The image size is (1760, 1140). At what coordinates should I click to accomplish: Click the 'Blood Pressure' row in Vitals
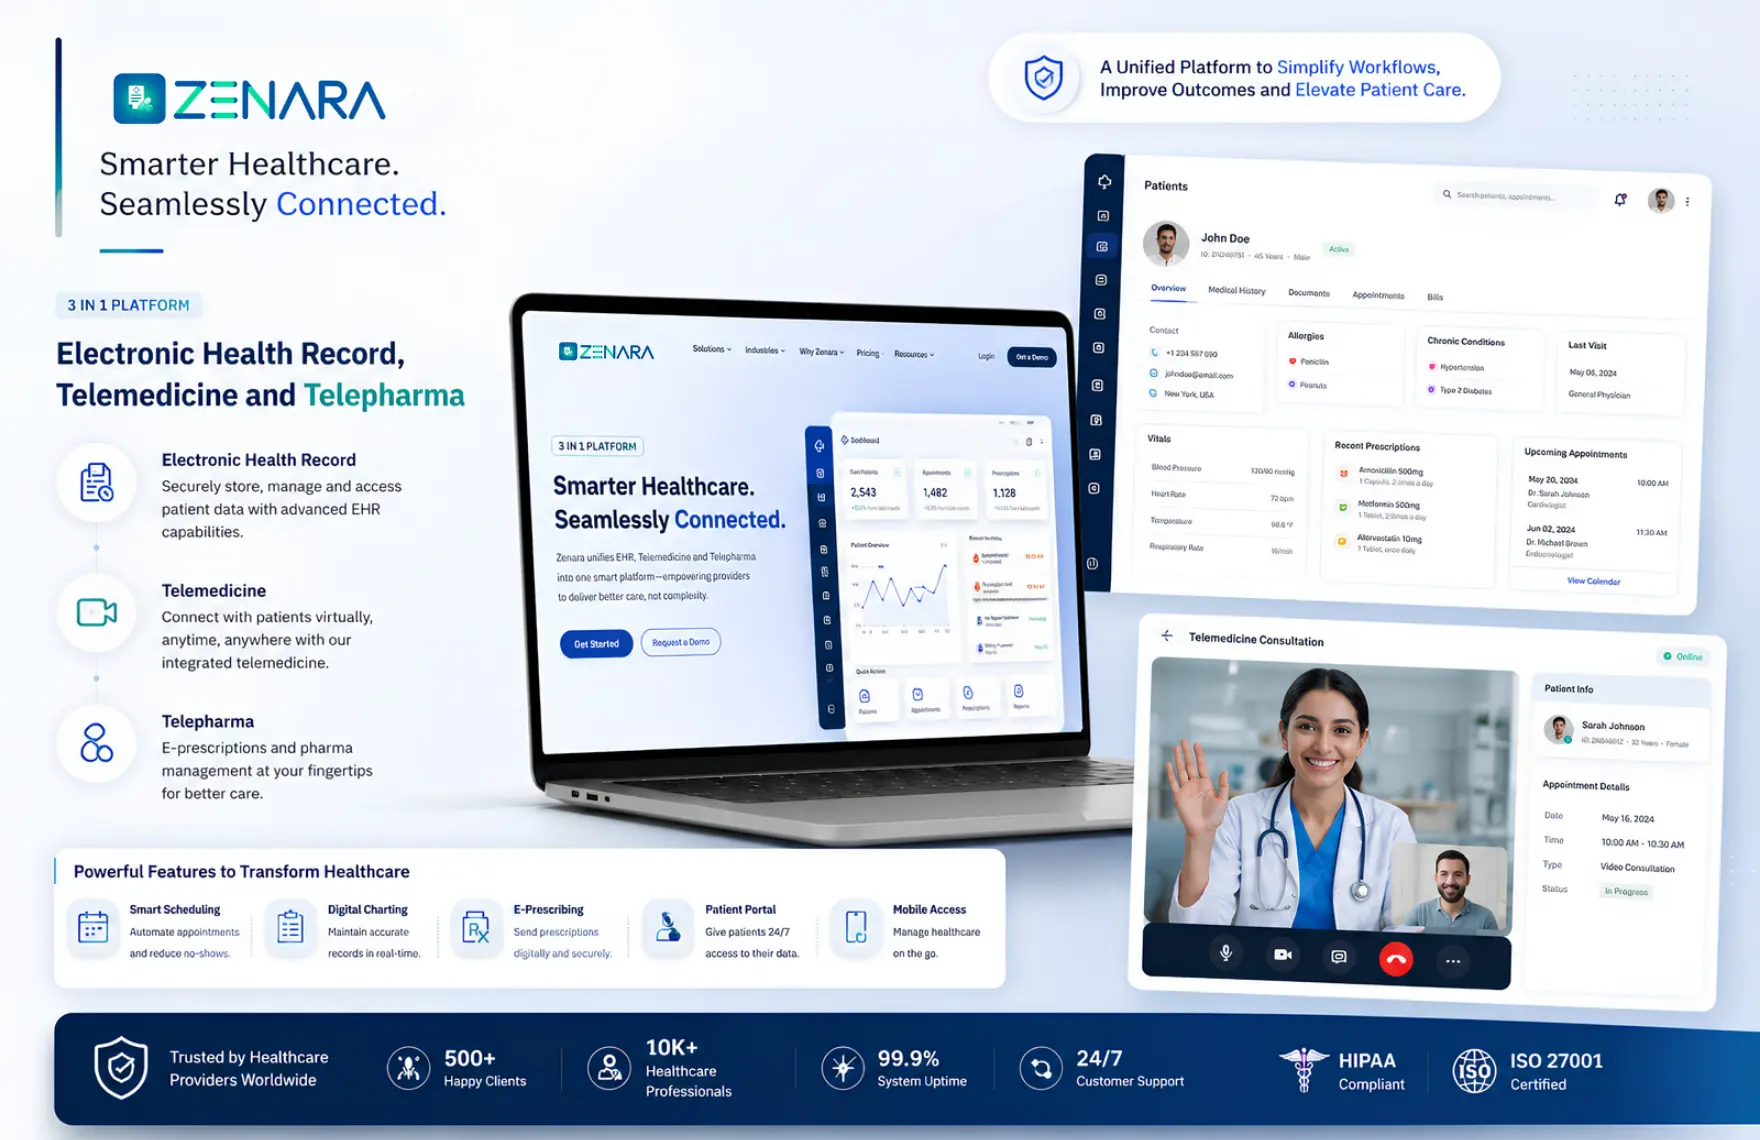click(x=1223, y=469)
